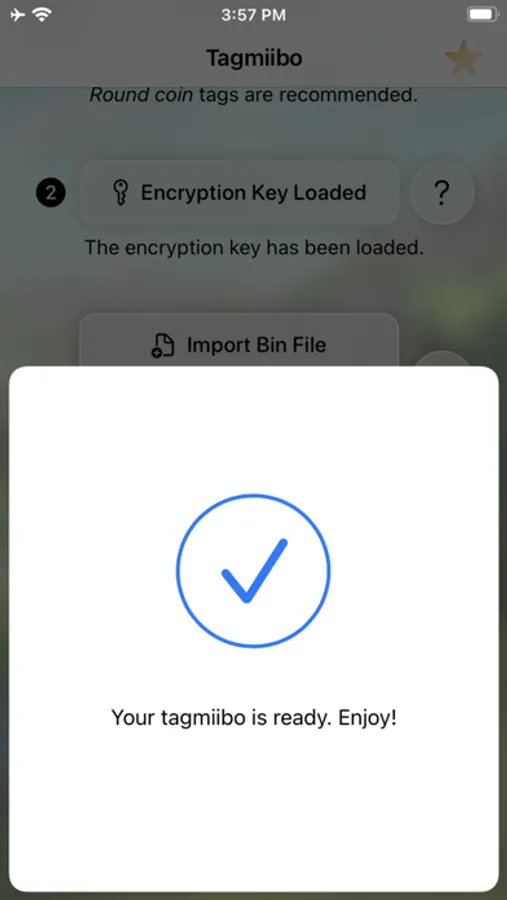Tap the blue checkmark success icon
This screenshot has width=507, height=900.
click(253, 571)
